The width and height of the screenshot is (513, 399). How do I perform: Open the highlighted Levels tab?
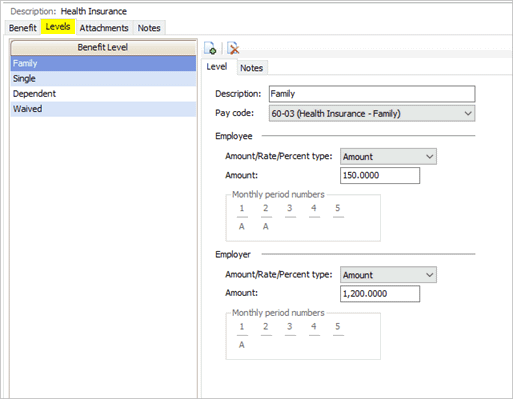pyautogui.click(x=58, y=27)
